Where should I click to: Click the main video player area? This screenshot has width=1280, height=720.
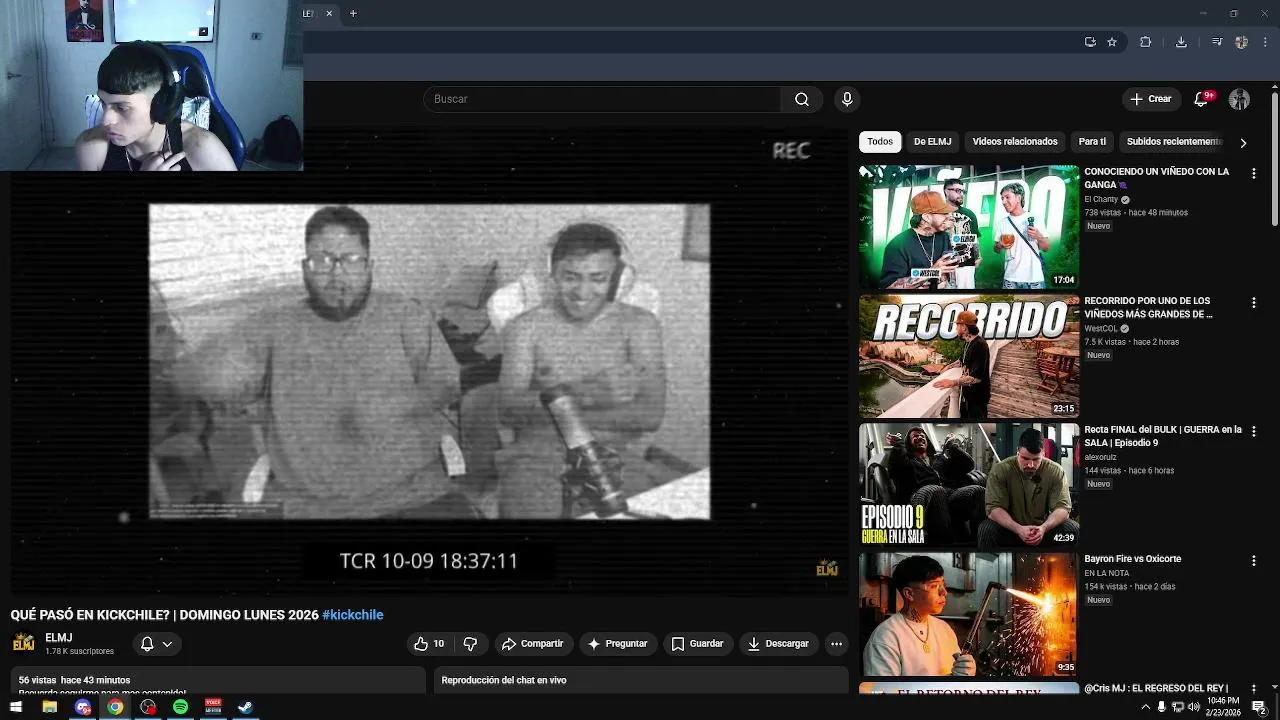pos(430,363)
